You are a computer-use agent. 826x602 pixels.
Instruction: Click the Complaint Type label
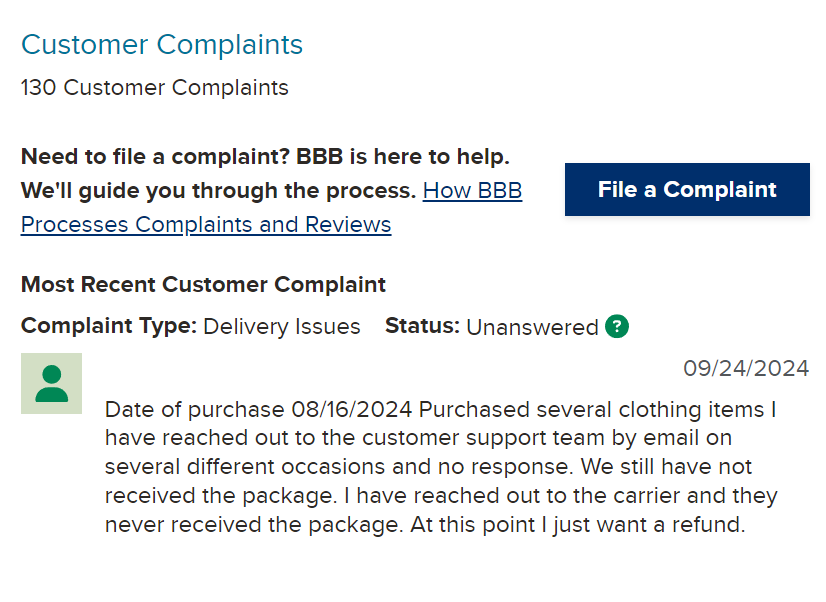(109, 326)
